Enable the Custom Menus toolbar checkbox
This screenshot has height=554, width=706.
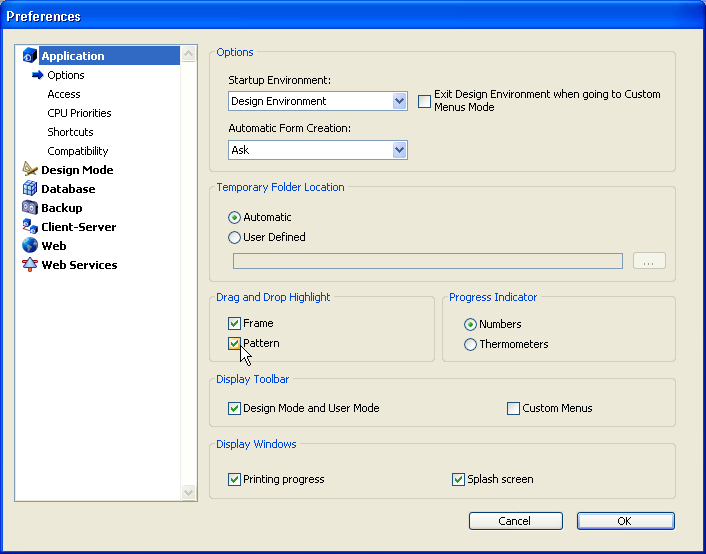click(x=514, y=408)
